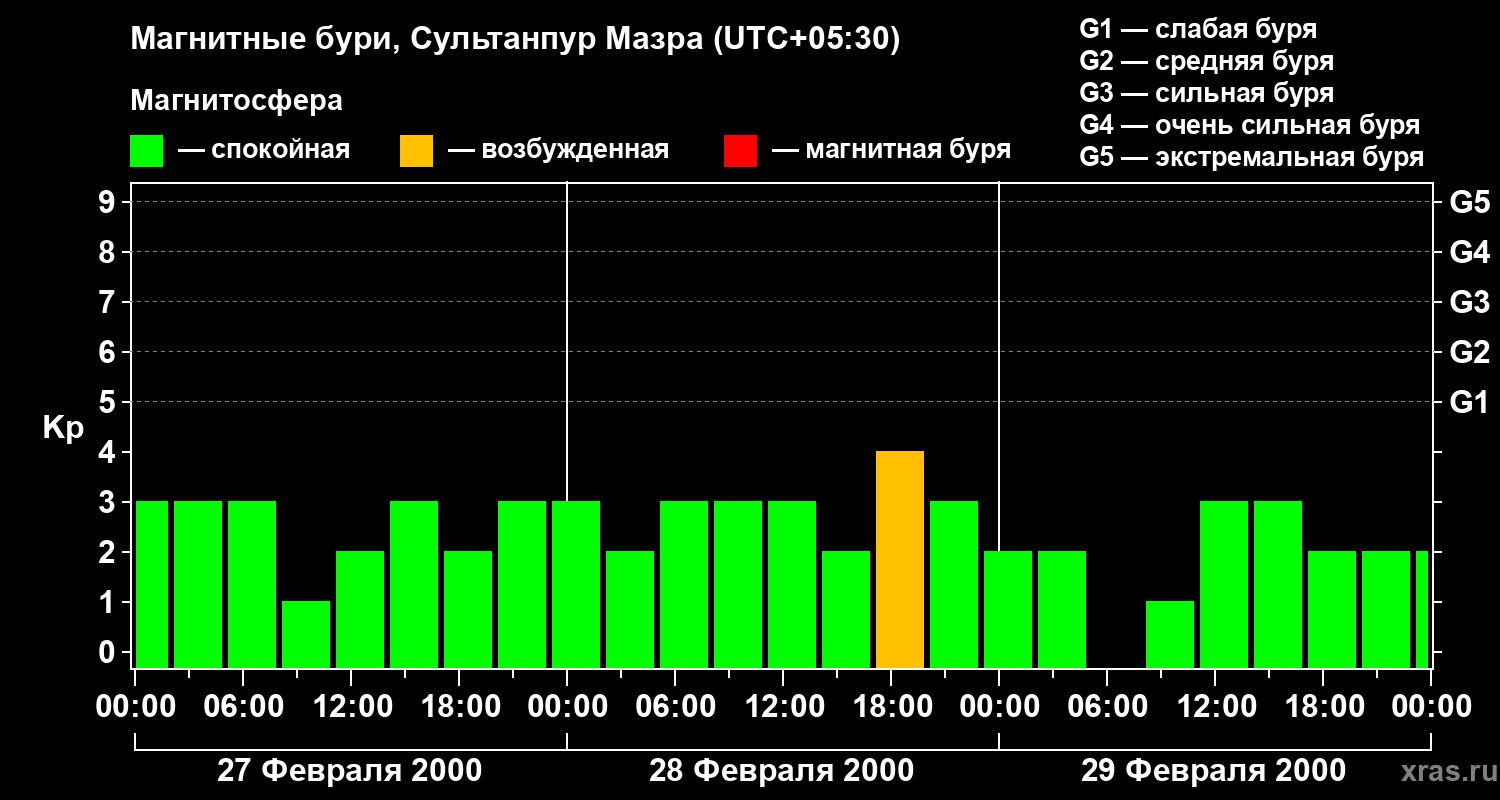This screenshot has height=800, width=1500.
Task: Click the green 'спокойная' legend swatch
Action: [x=147, y=151]
